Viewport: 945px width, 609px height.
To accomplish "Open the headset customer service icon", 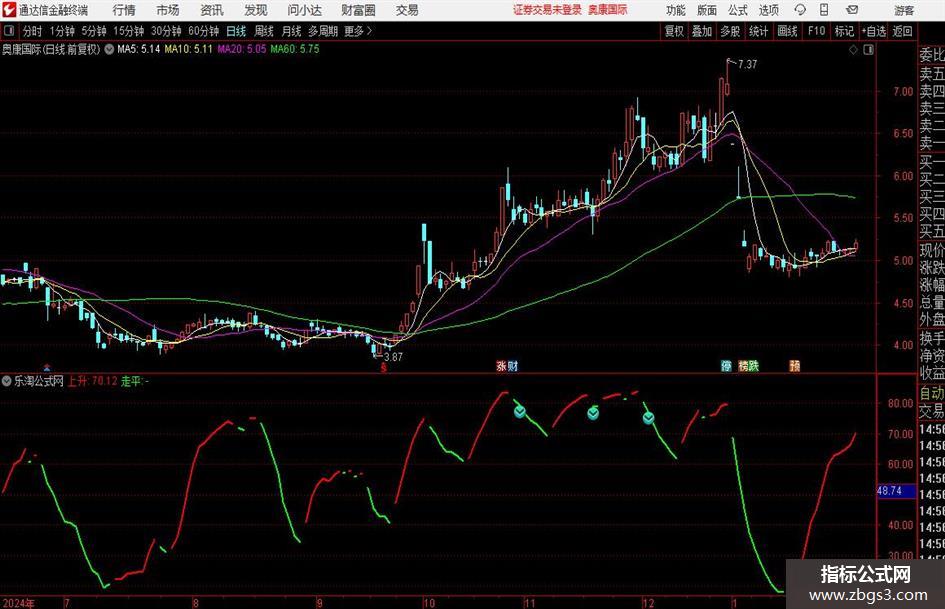I will (800, 10).
